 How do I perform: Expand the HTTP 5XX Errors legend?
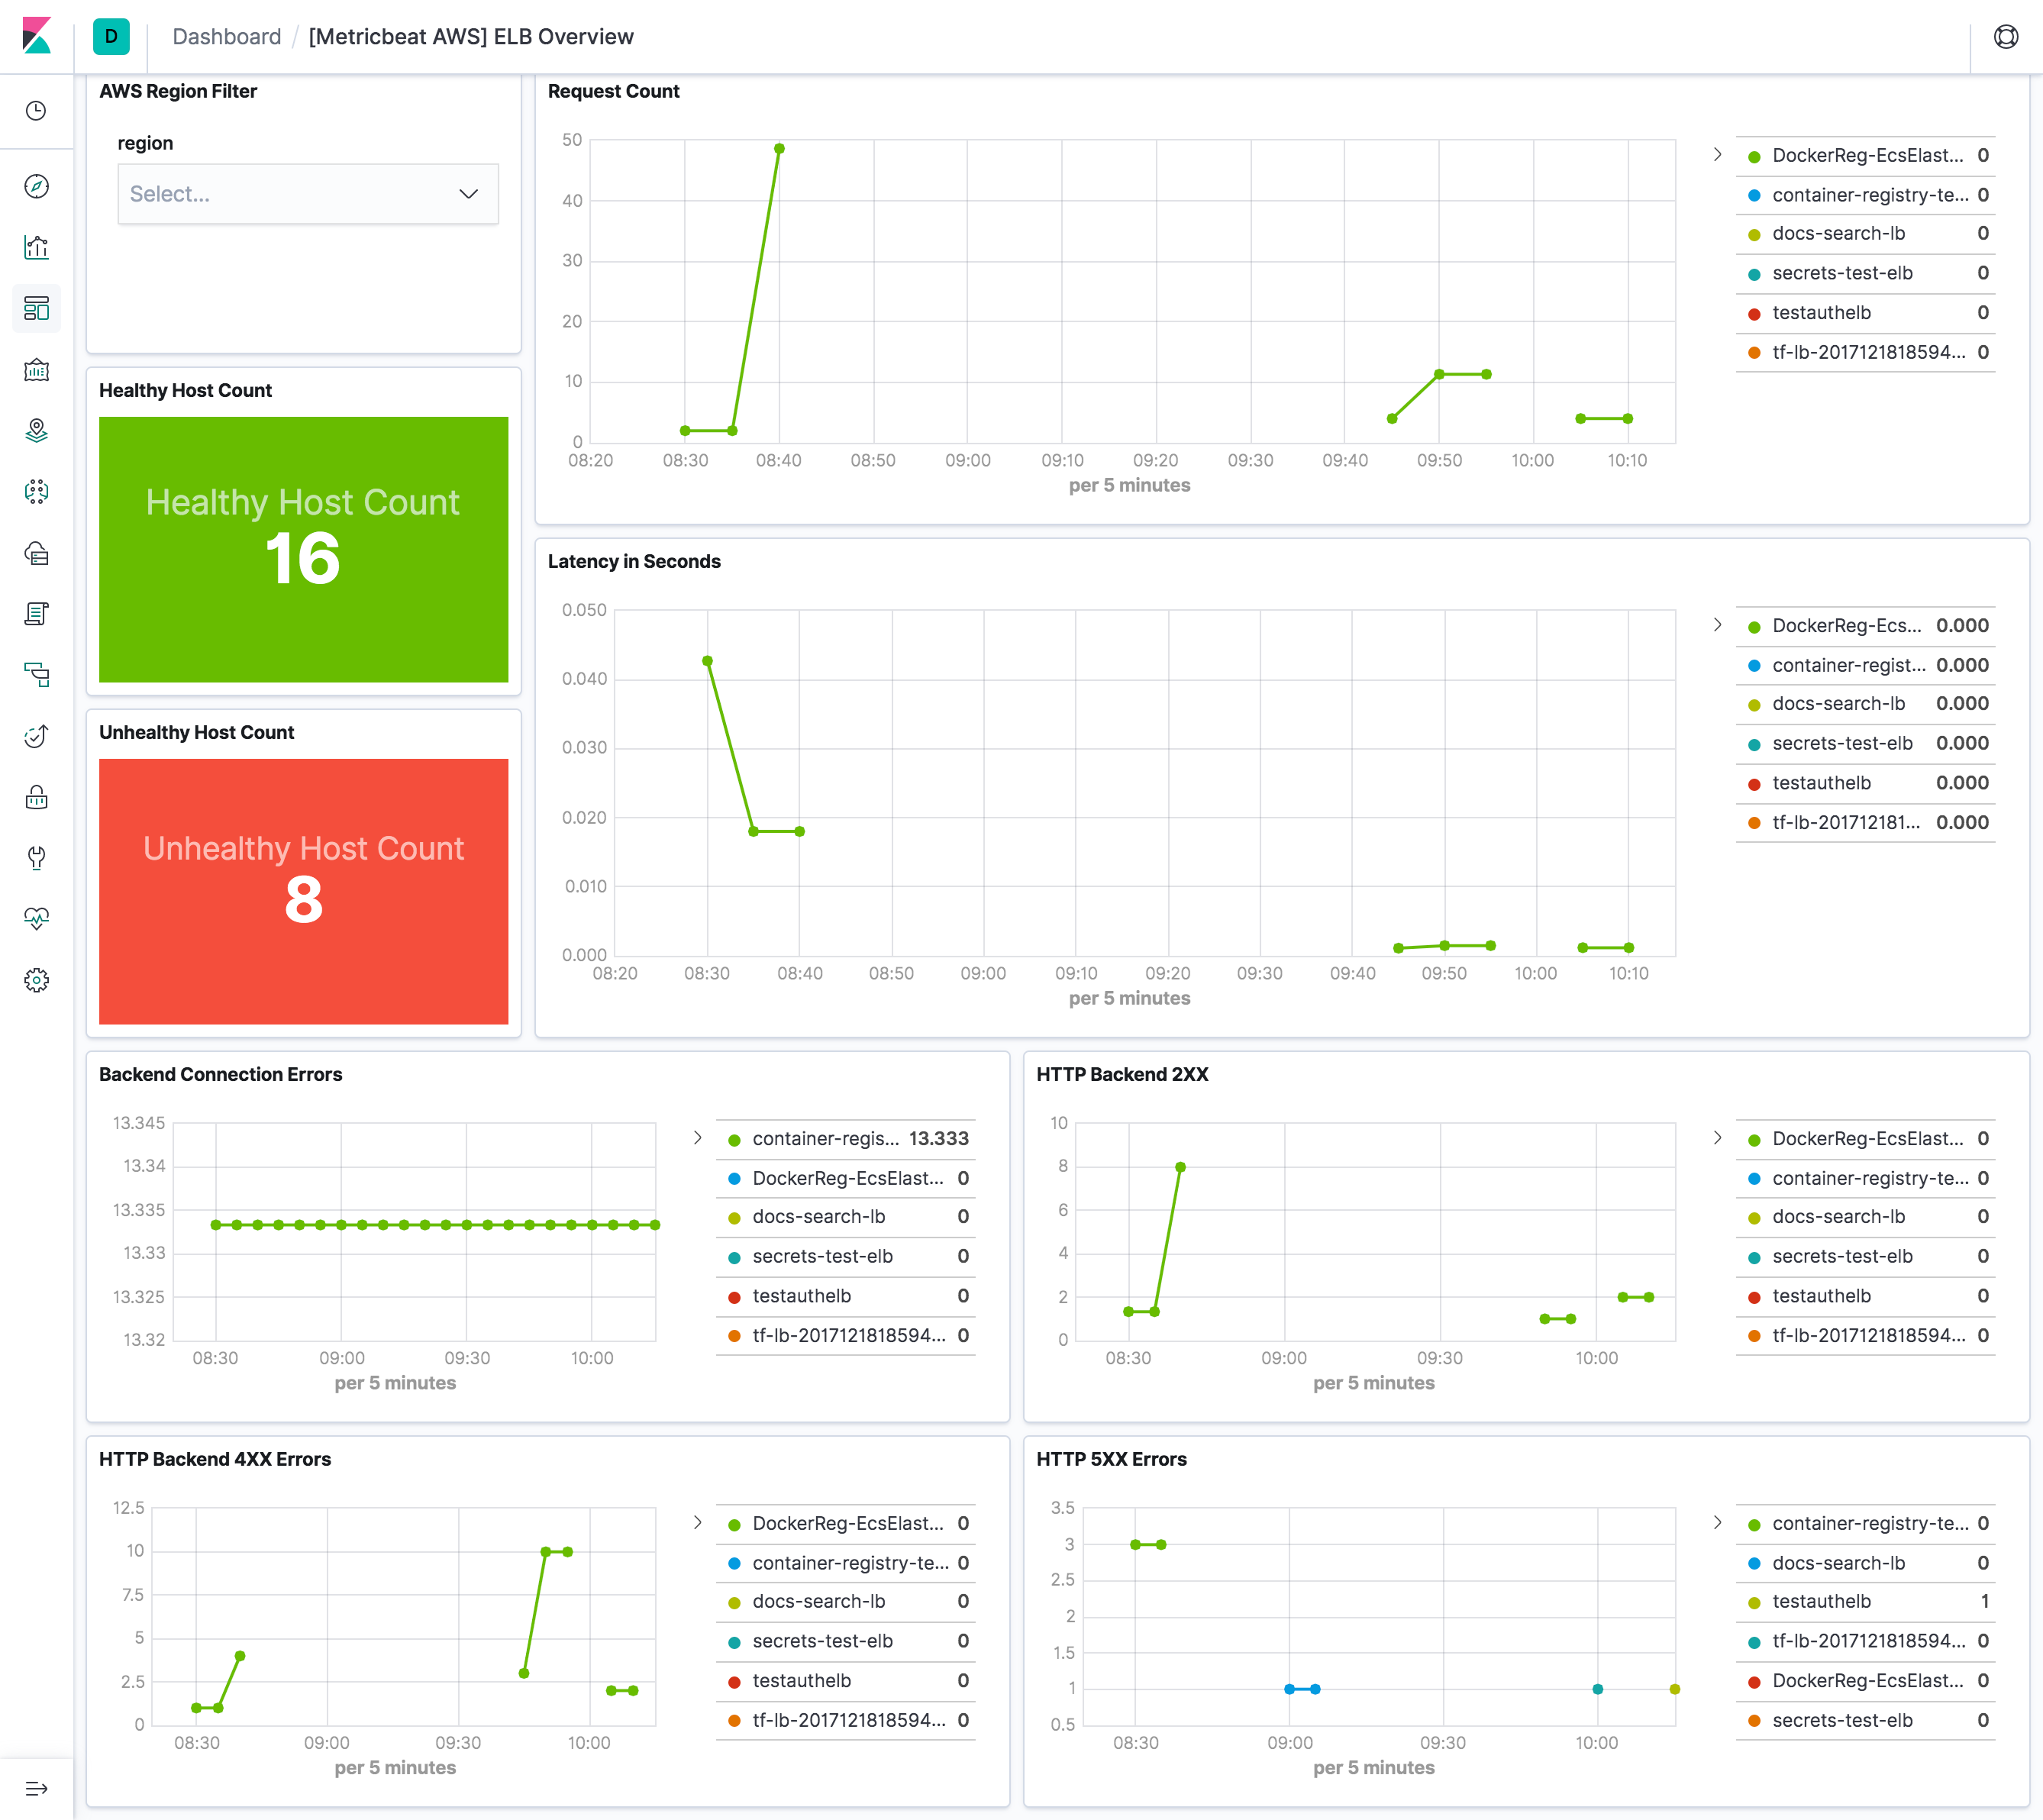[1718, 1522]
